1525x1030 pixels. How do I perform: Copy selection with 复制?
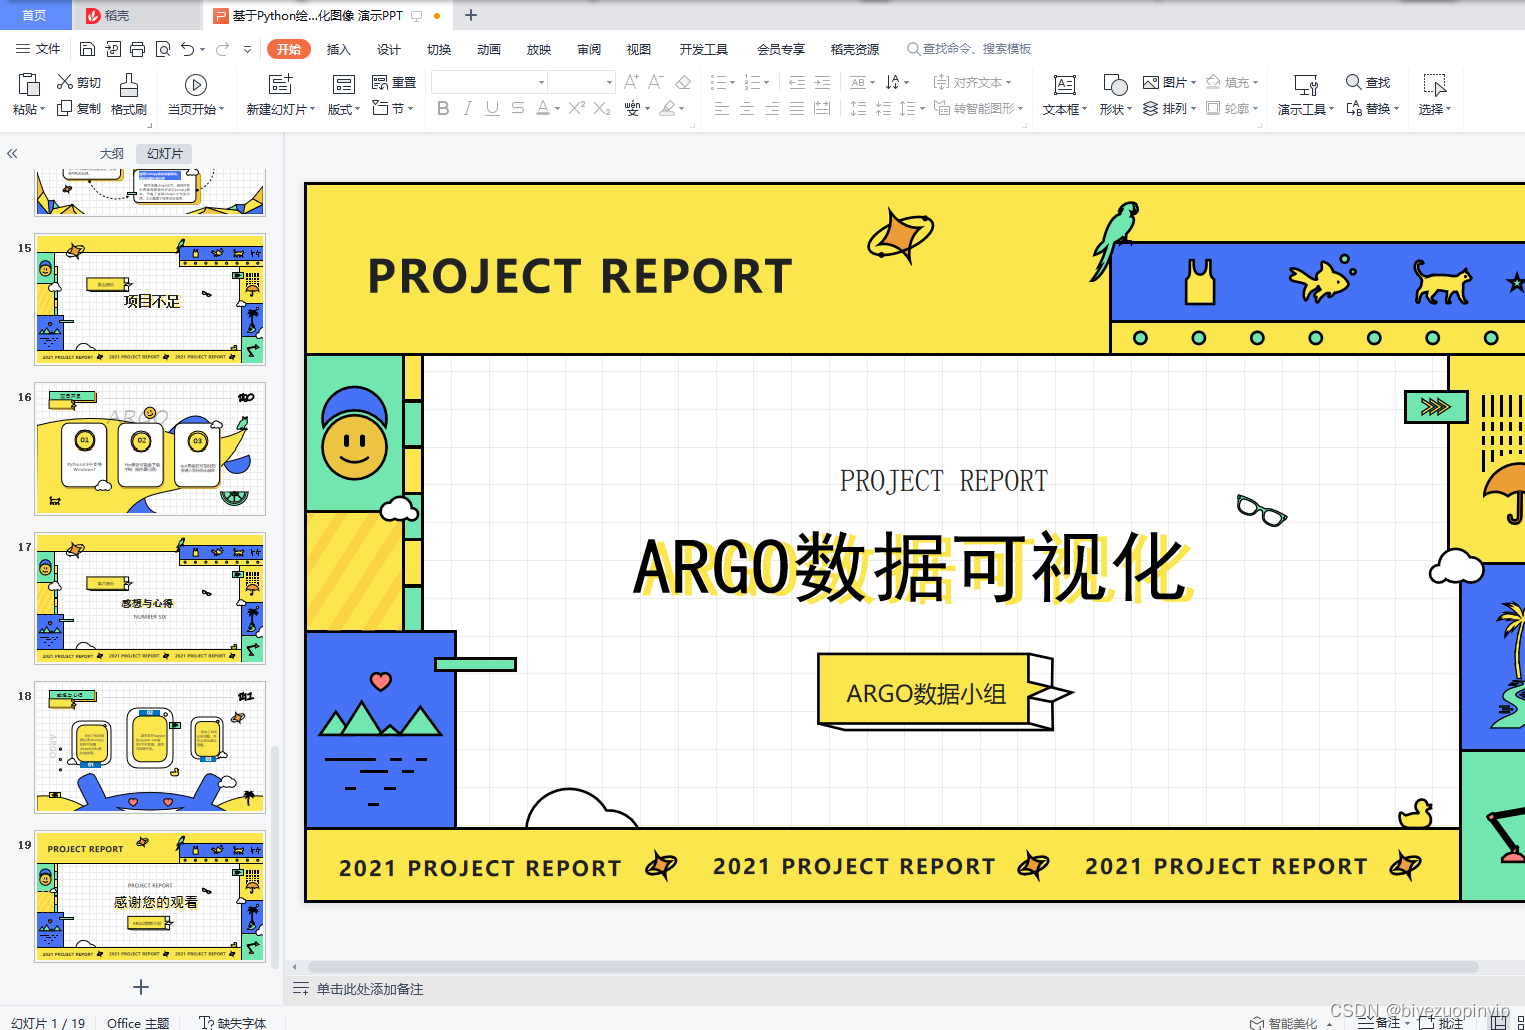click(x=78, y=108)
